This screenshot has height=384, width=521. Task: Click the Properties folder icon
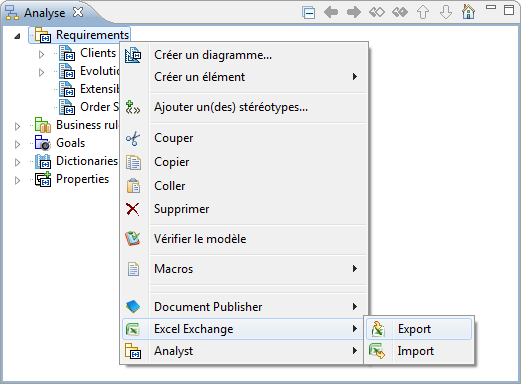click(43, 179)
